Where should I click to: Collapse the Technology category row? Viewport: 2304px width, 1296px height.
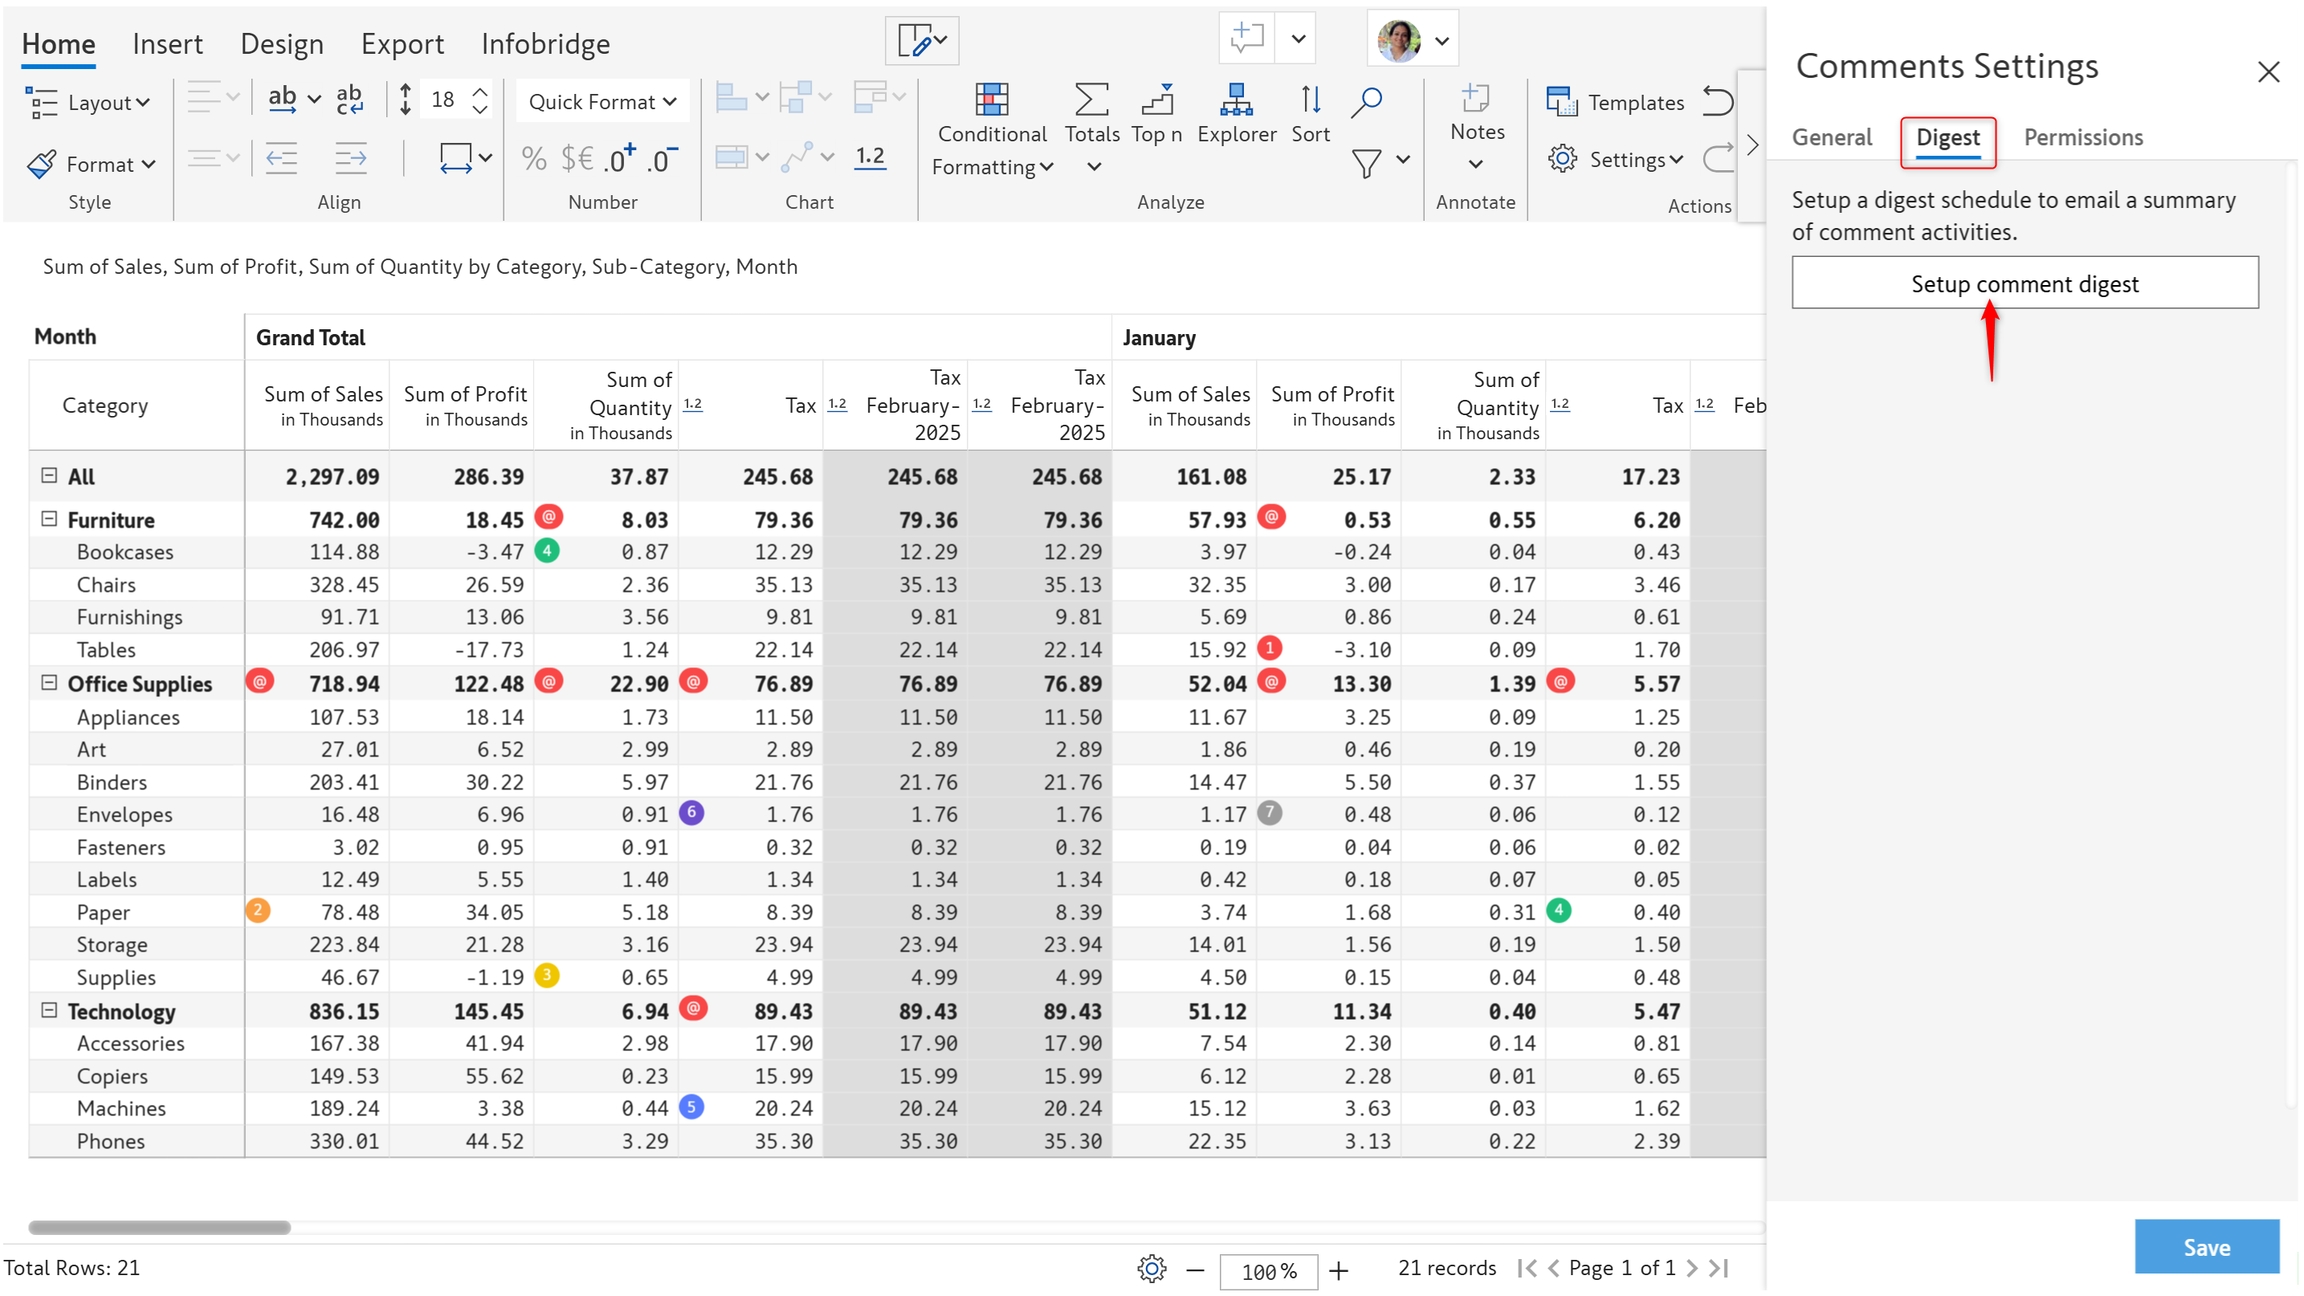(49, 1010)
